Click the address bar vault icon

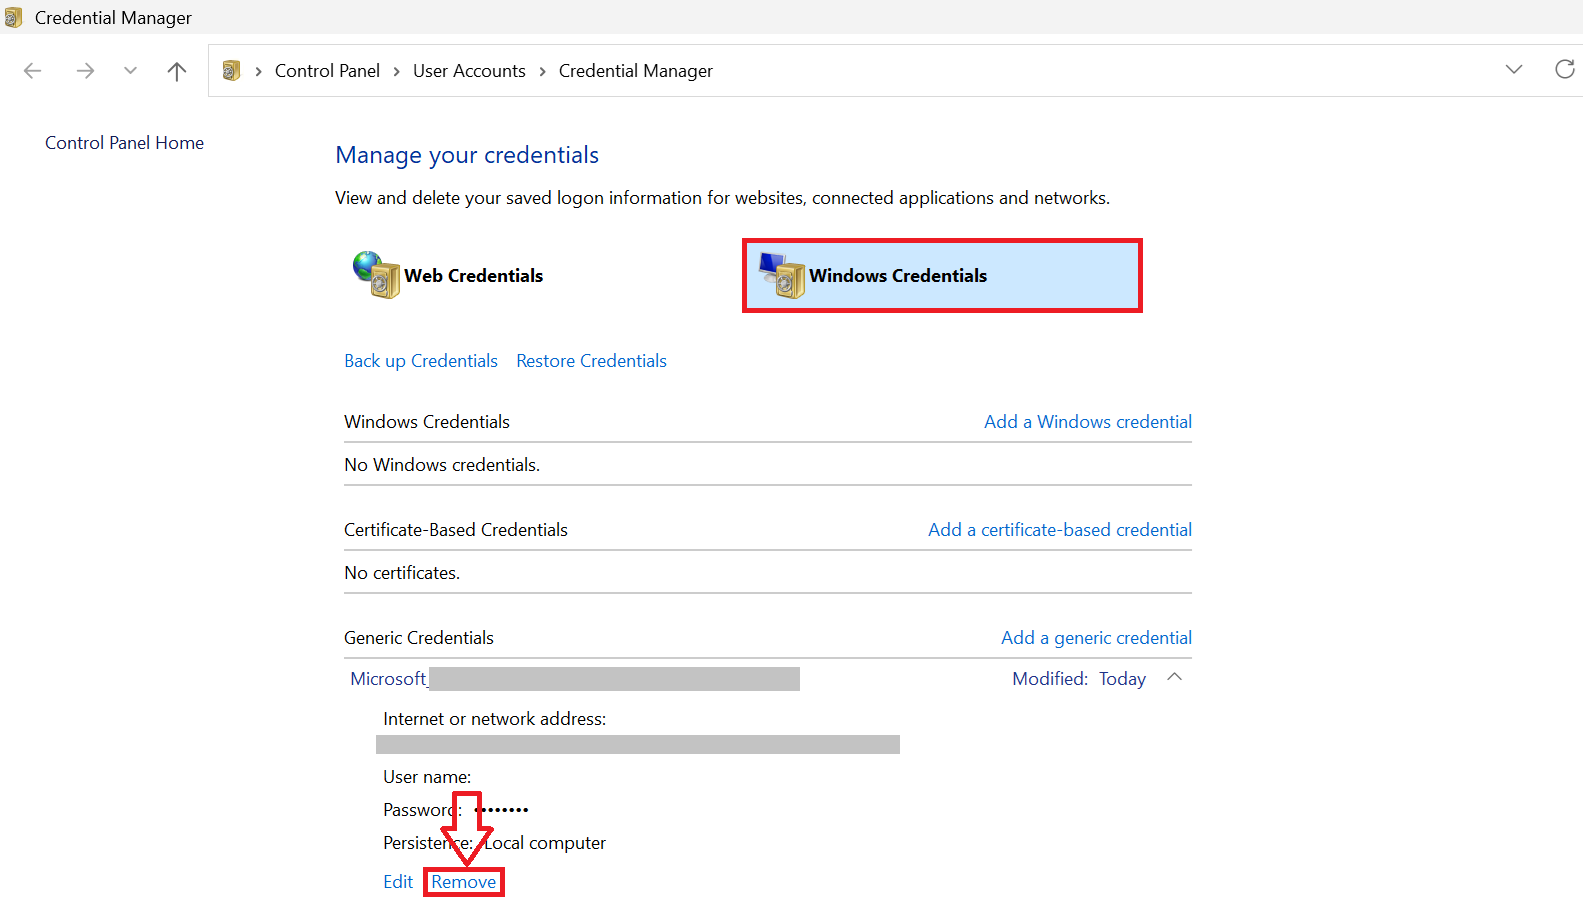click(x=231, y=71)
